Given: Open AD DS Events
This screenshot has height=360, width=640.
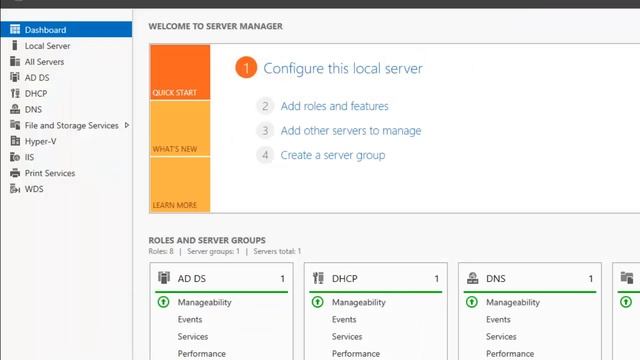Looking at the screenshot, I should coord(190,320).
